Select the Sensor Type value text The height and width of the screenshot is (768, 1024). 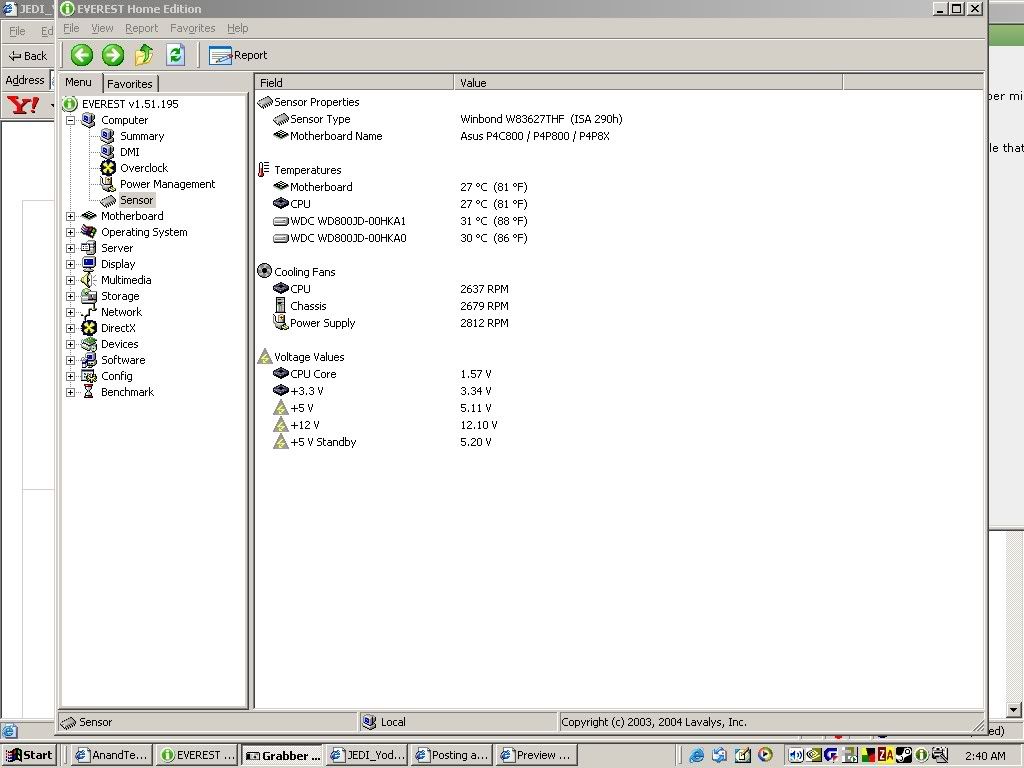coord(541,119)
